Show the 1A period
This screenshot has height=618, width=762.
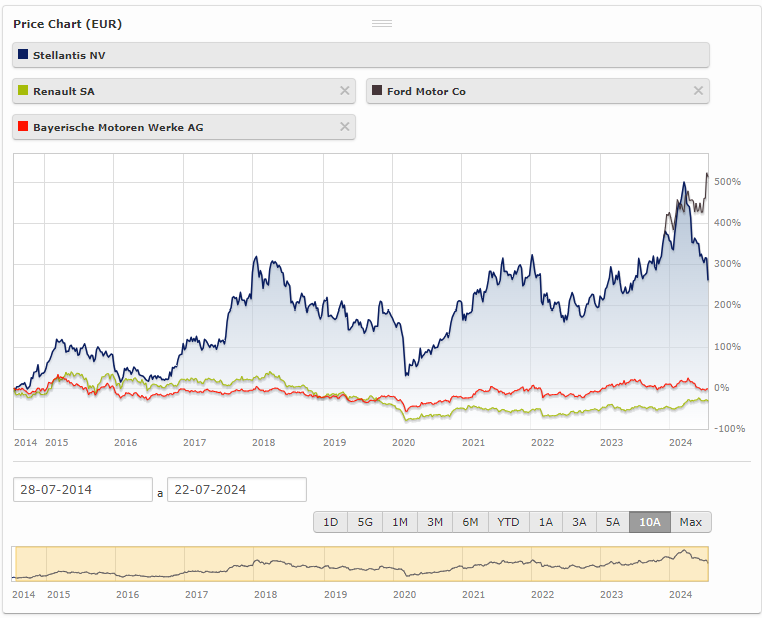click(x=546, y=522)
